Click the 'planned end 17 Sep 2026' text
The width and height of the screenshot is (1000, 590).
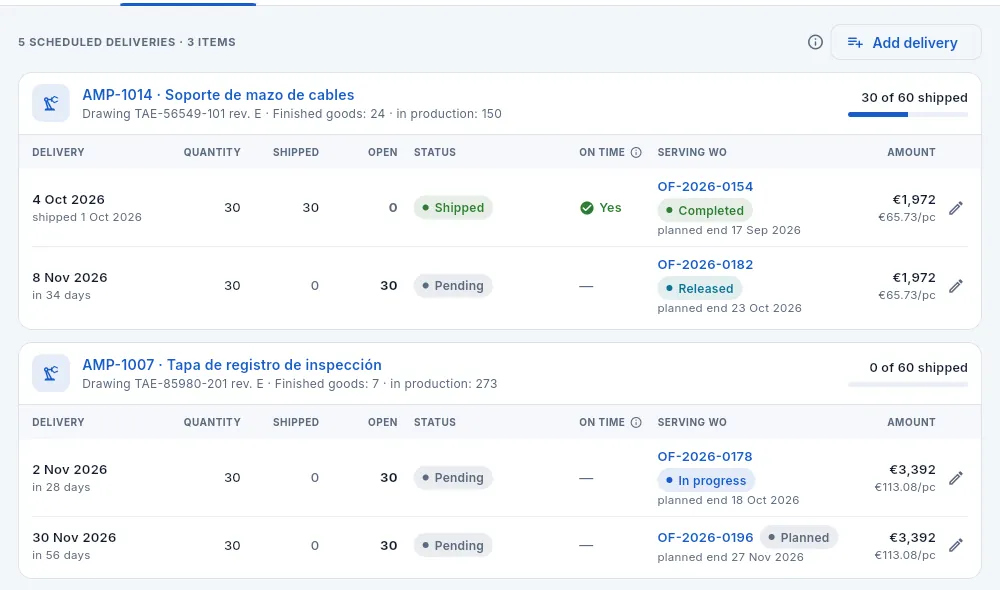(x=729, y=230)
